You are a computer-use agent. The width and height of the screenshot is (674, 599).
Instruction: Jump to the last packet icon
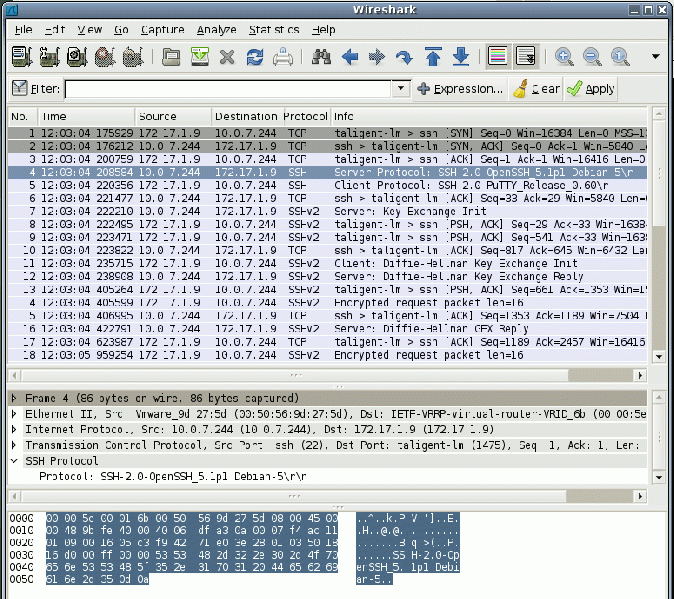[461, 57]
